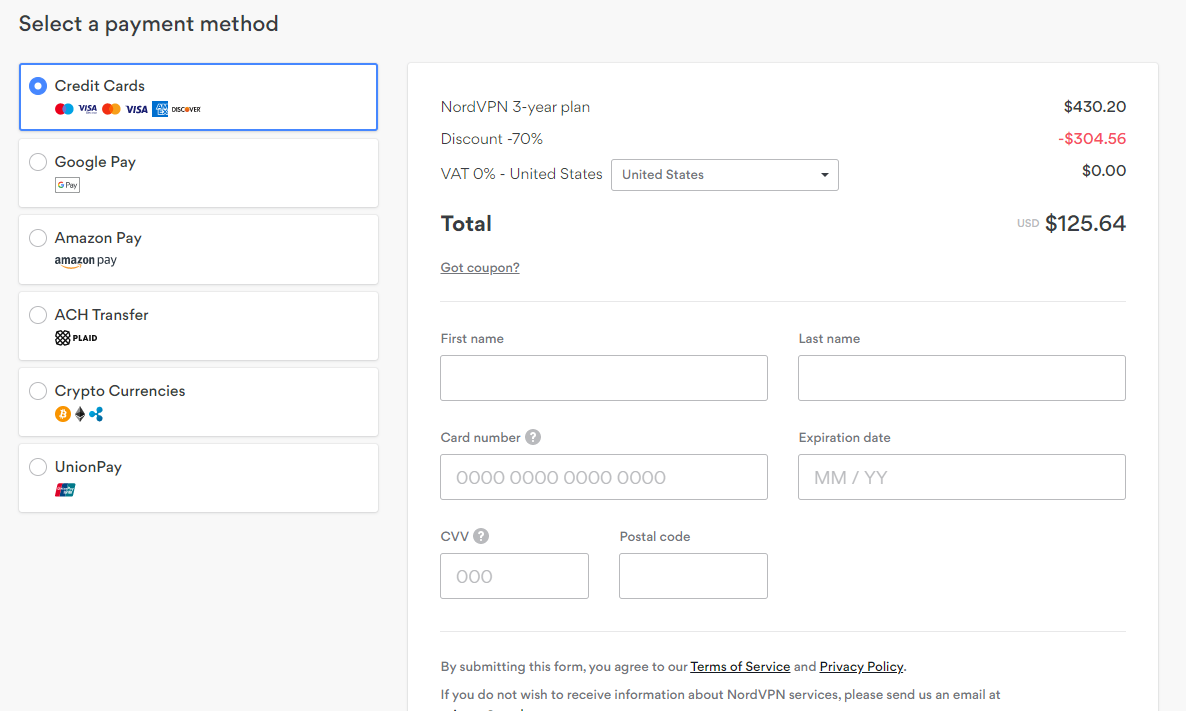The width and height of the screenshot is (1186, 711).
Task: Pick the ACH Transfer radio button
Action: pos(38,315)
